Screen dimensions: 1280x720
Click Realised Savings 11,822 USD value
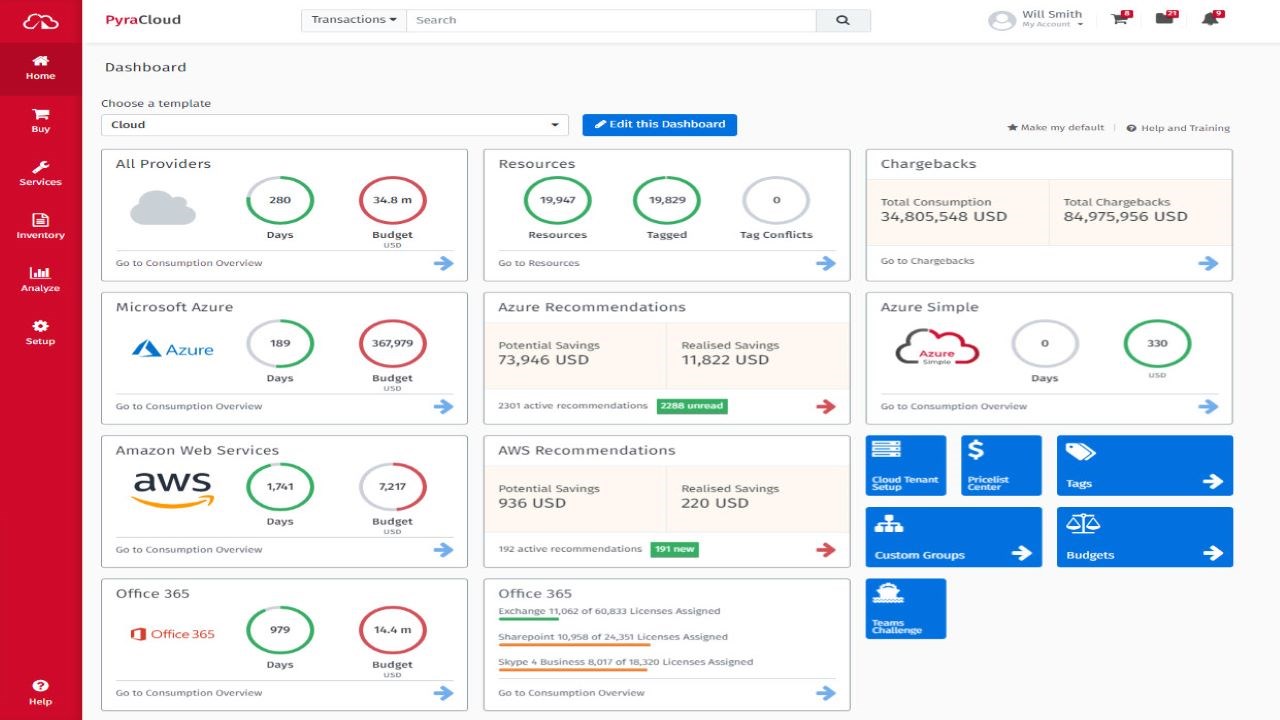tap(725, 359)
